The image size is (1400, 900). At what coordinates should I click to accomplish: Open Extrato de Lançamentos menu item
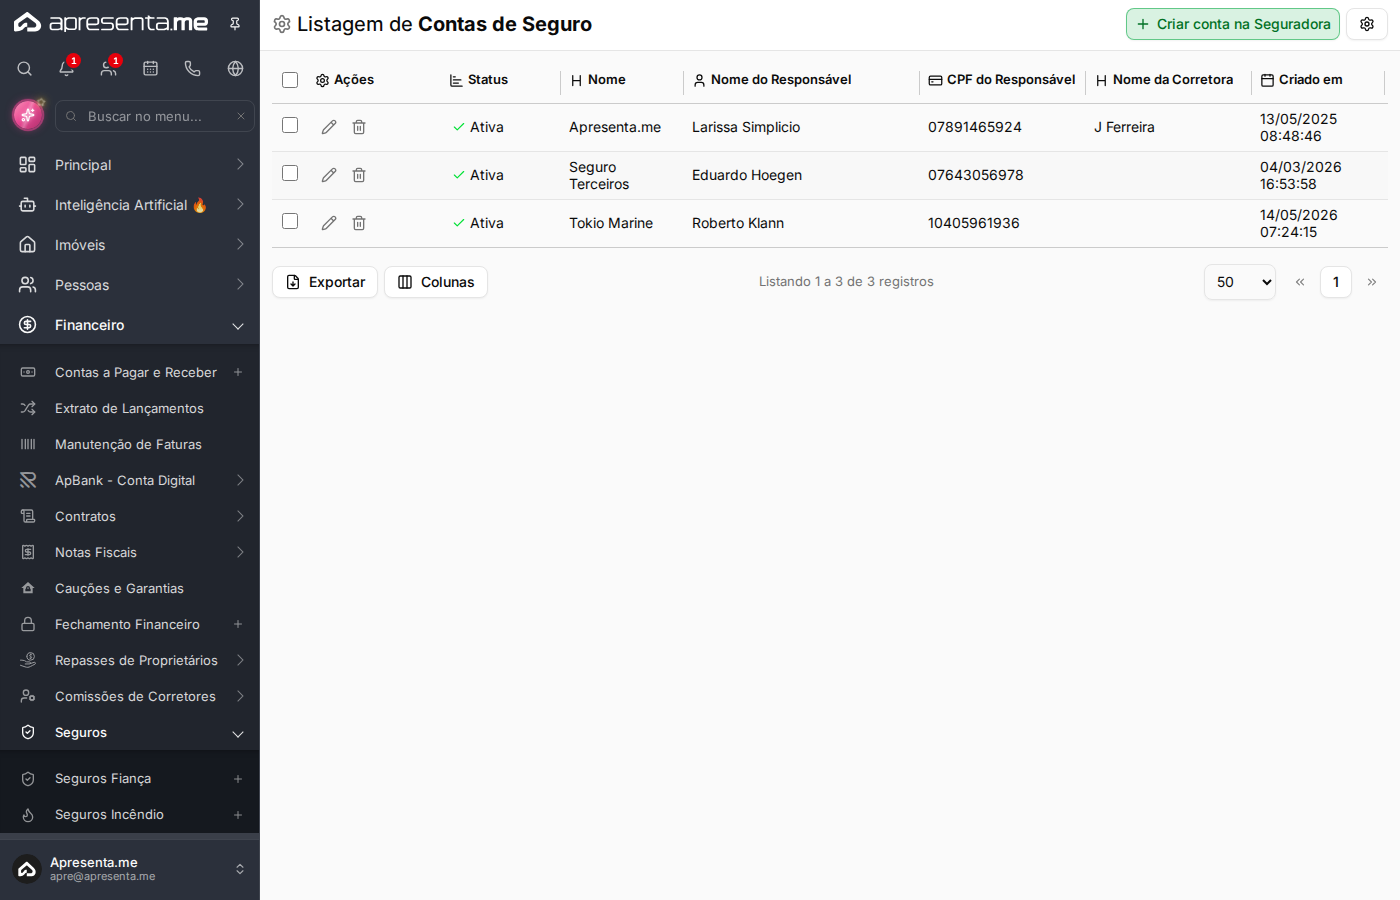click(x=130, y=408)
